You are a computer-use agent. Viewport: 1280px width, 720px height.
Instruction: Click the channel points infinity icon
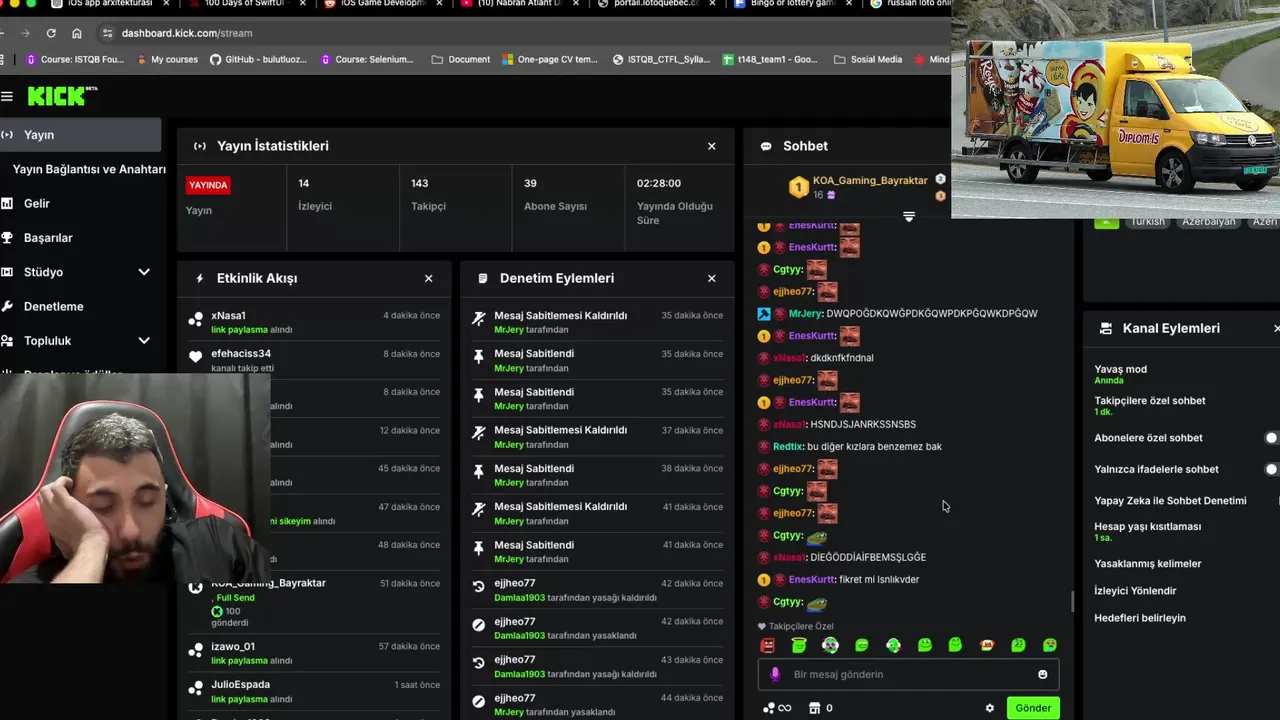(777, 708)
